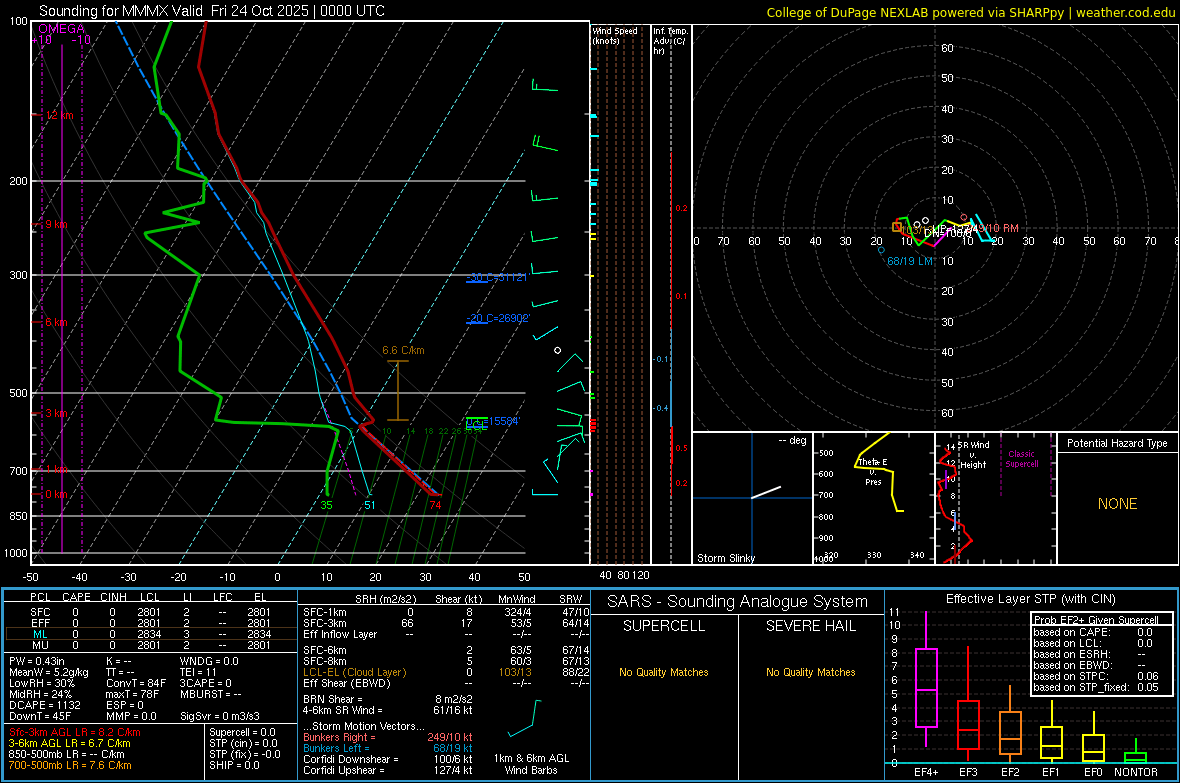
Task: Select the 12 km height marker
Action: (59, 115)
